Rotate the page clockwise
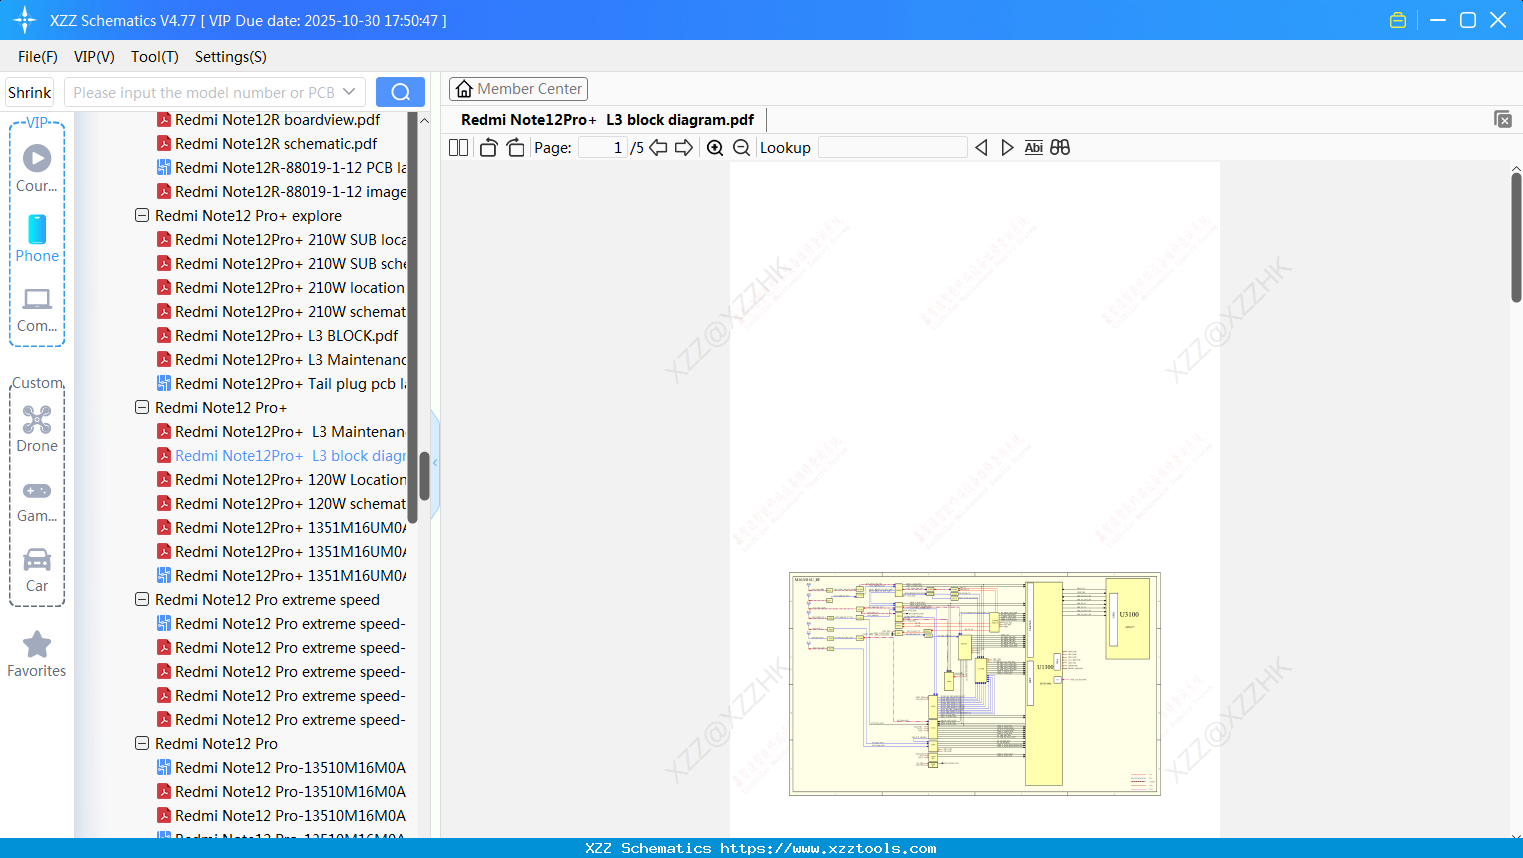Screen dimensions: 1523x858 click(514, 147)
